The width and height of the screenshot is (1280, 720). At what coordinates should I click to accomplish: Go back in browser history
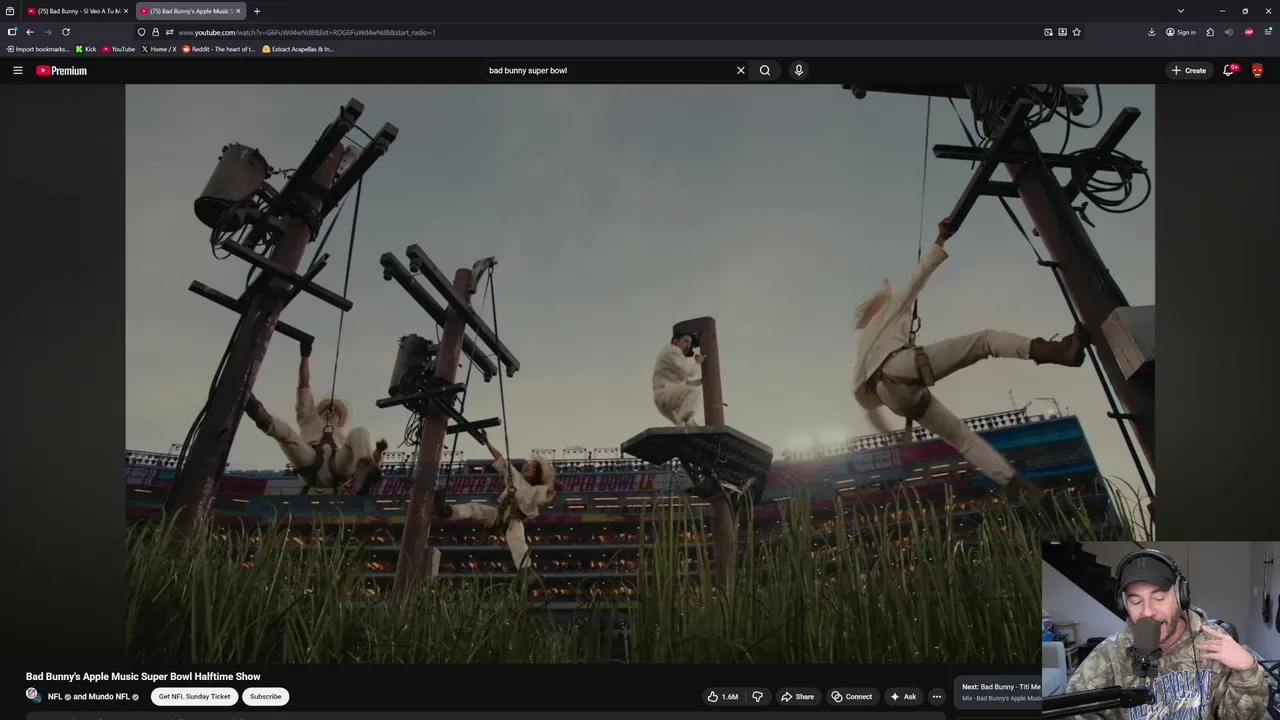(30, 32)
